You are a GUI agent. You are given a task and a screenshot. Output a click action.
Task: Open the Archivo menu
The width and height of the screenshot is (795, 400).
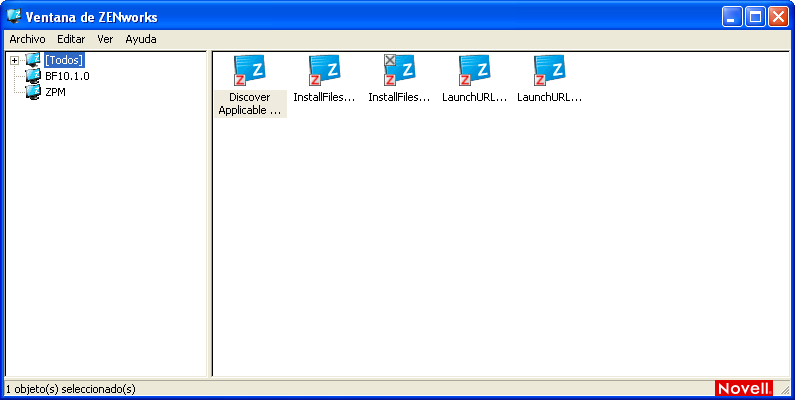[x=27, y=39]
